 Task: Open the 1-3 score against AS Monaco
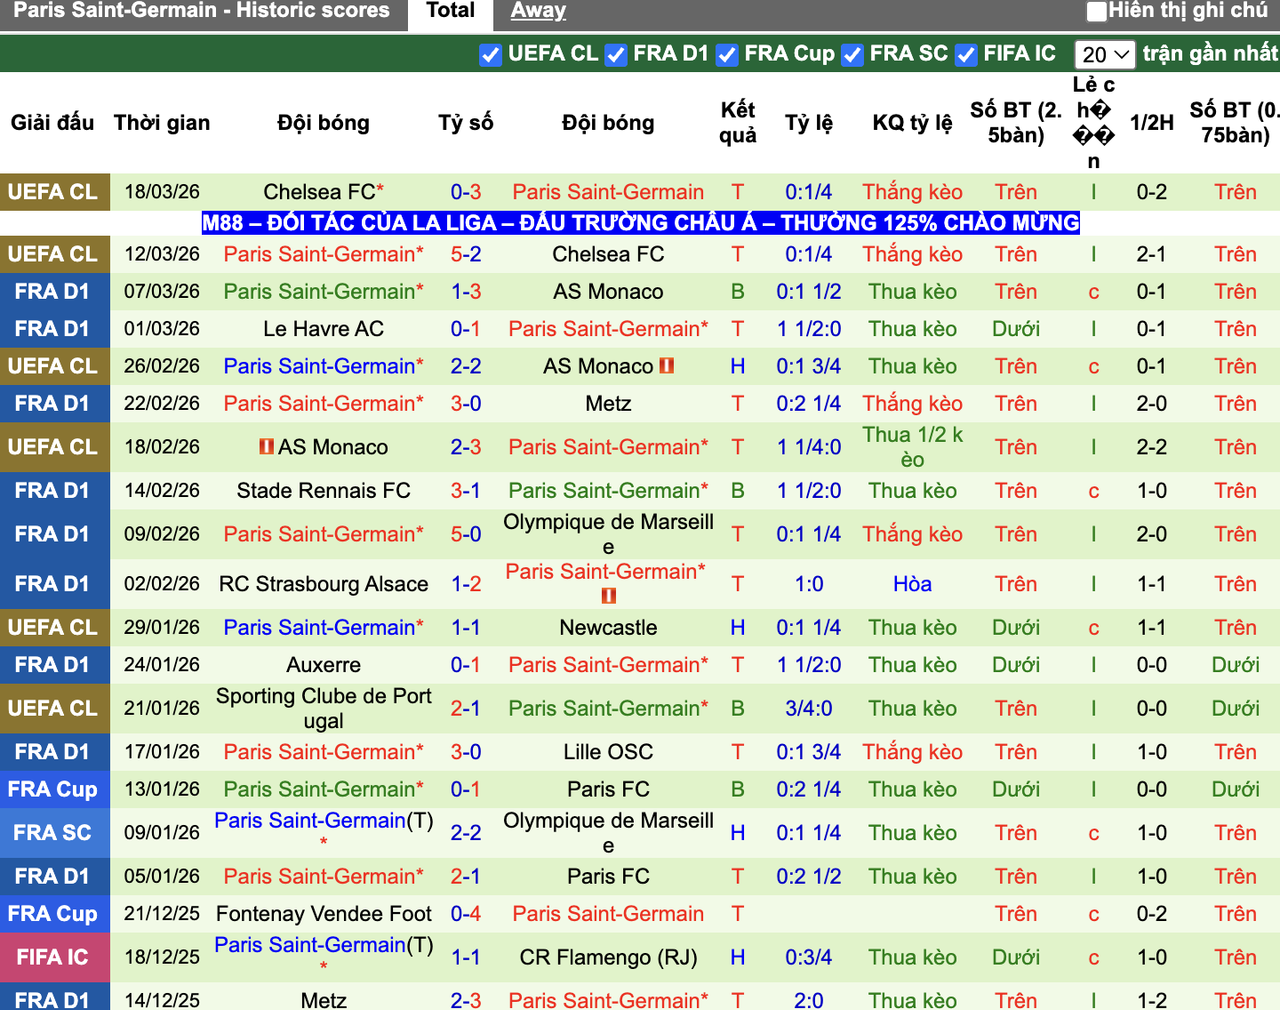pos(466,291)
